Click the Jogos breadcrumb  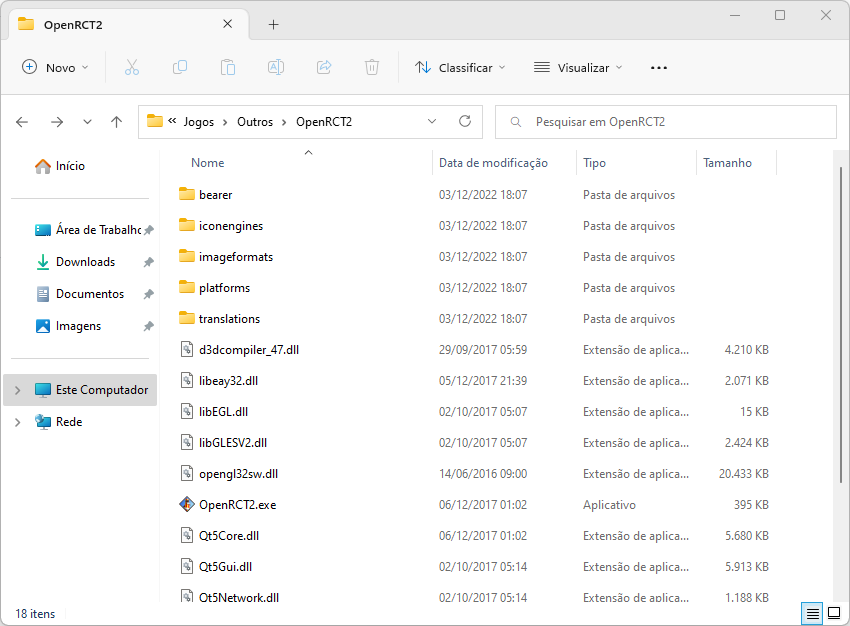(199, 122)
